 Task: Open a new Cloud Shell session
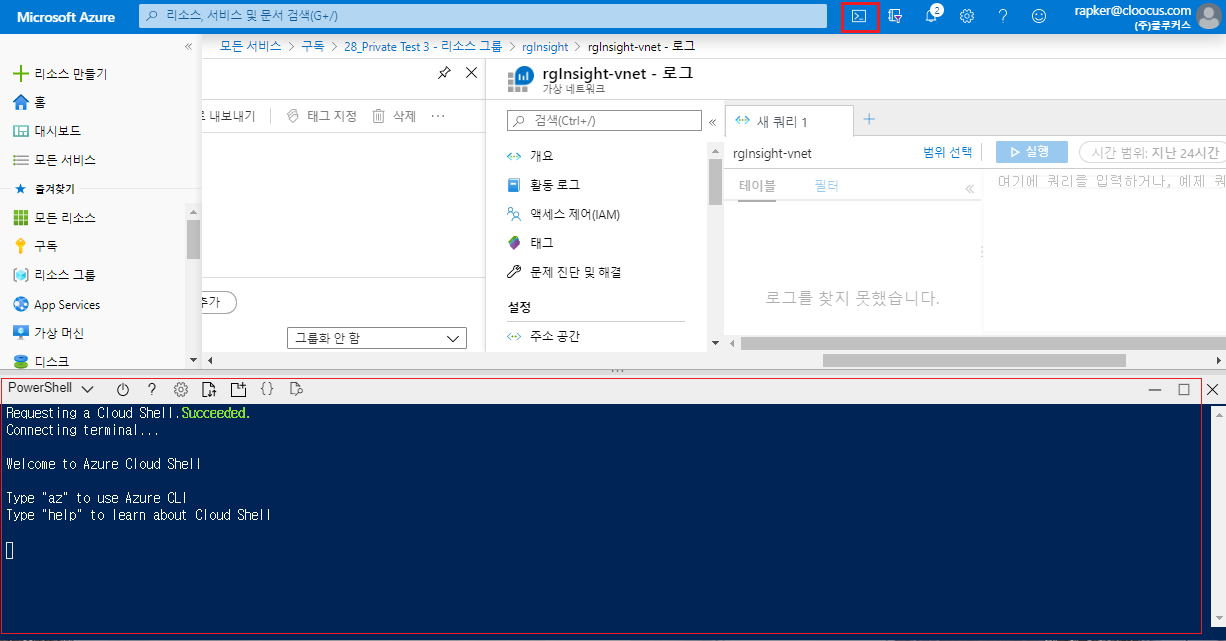(238, 389)
